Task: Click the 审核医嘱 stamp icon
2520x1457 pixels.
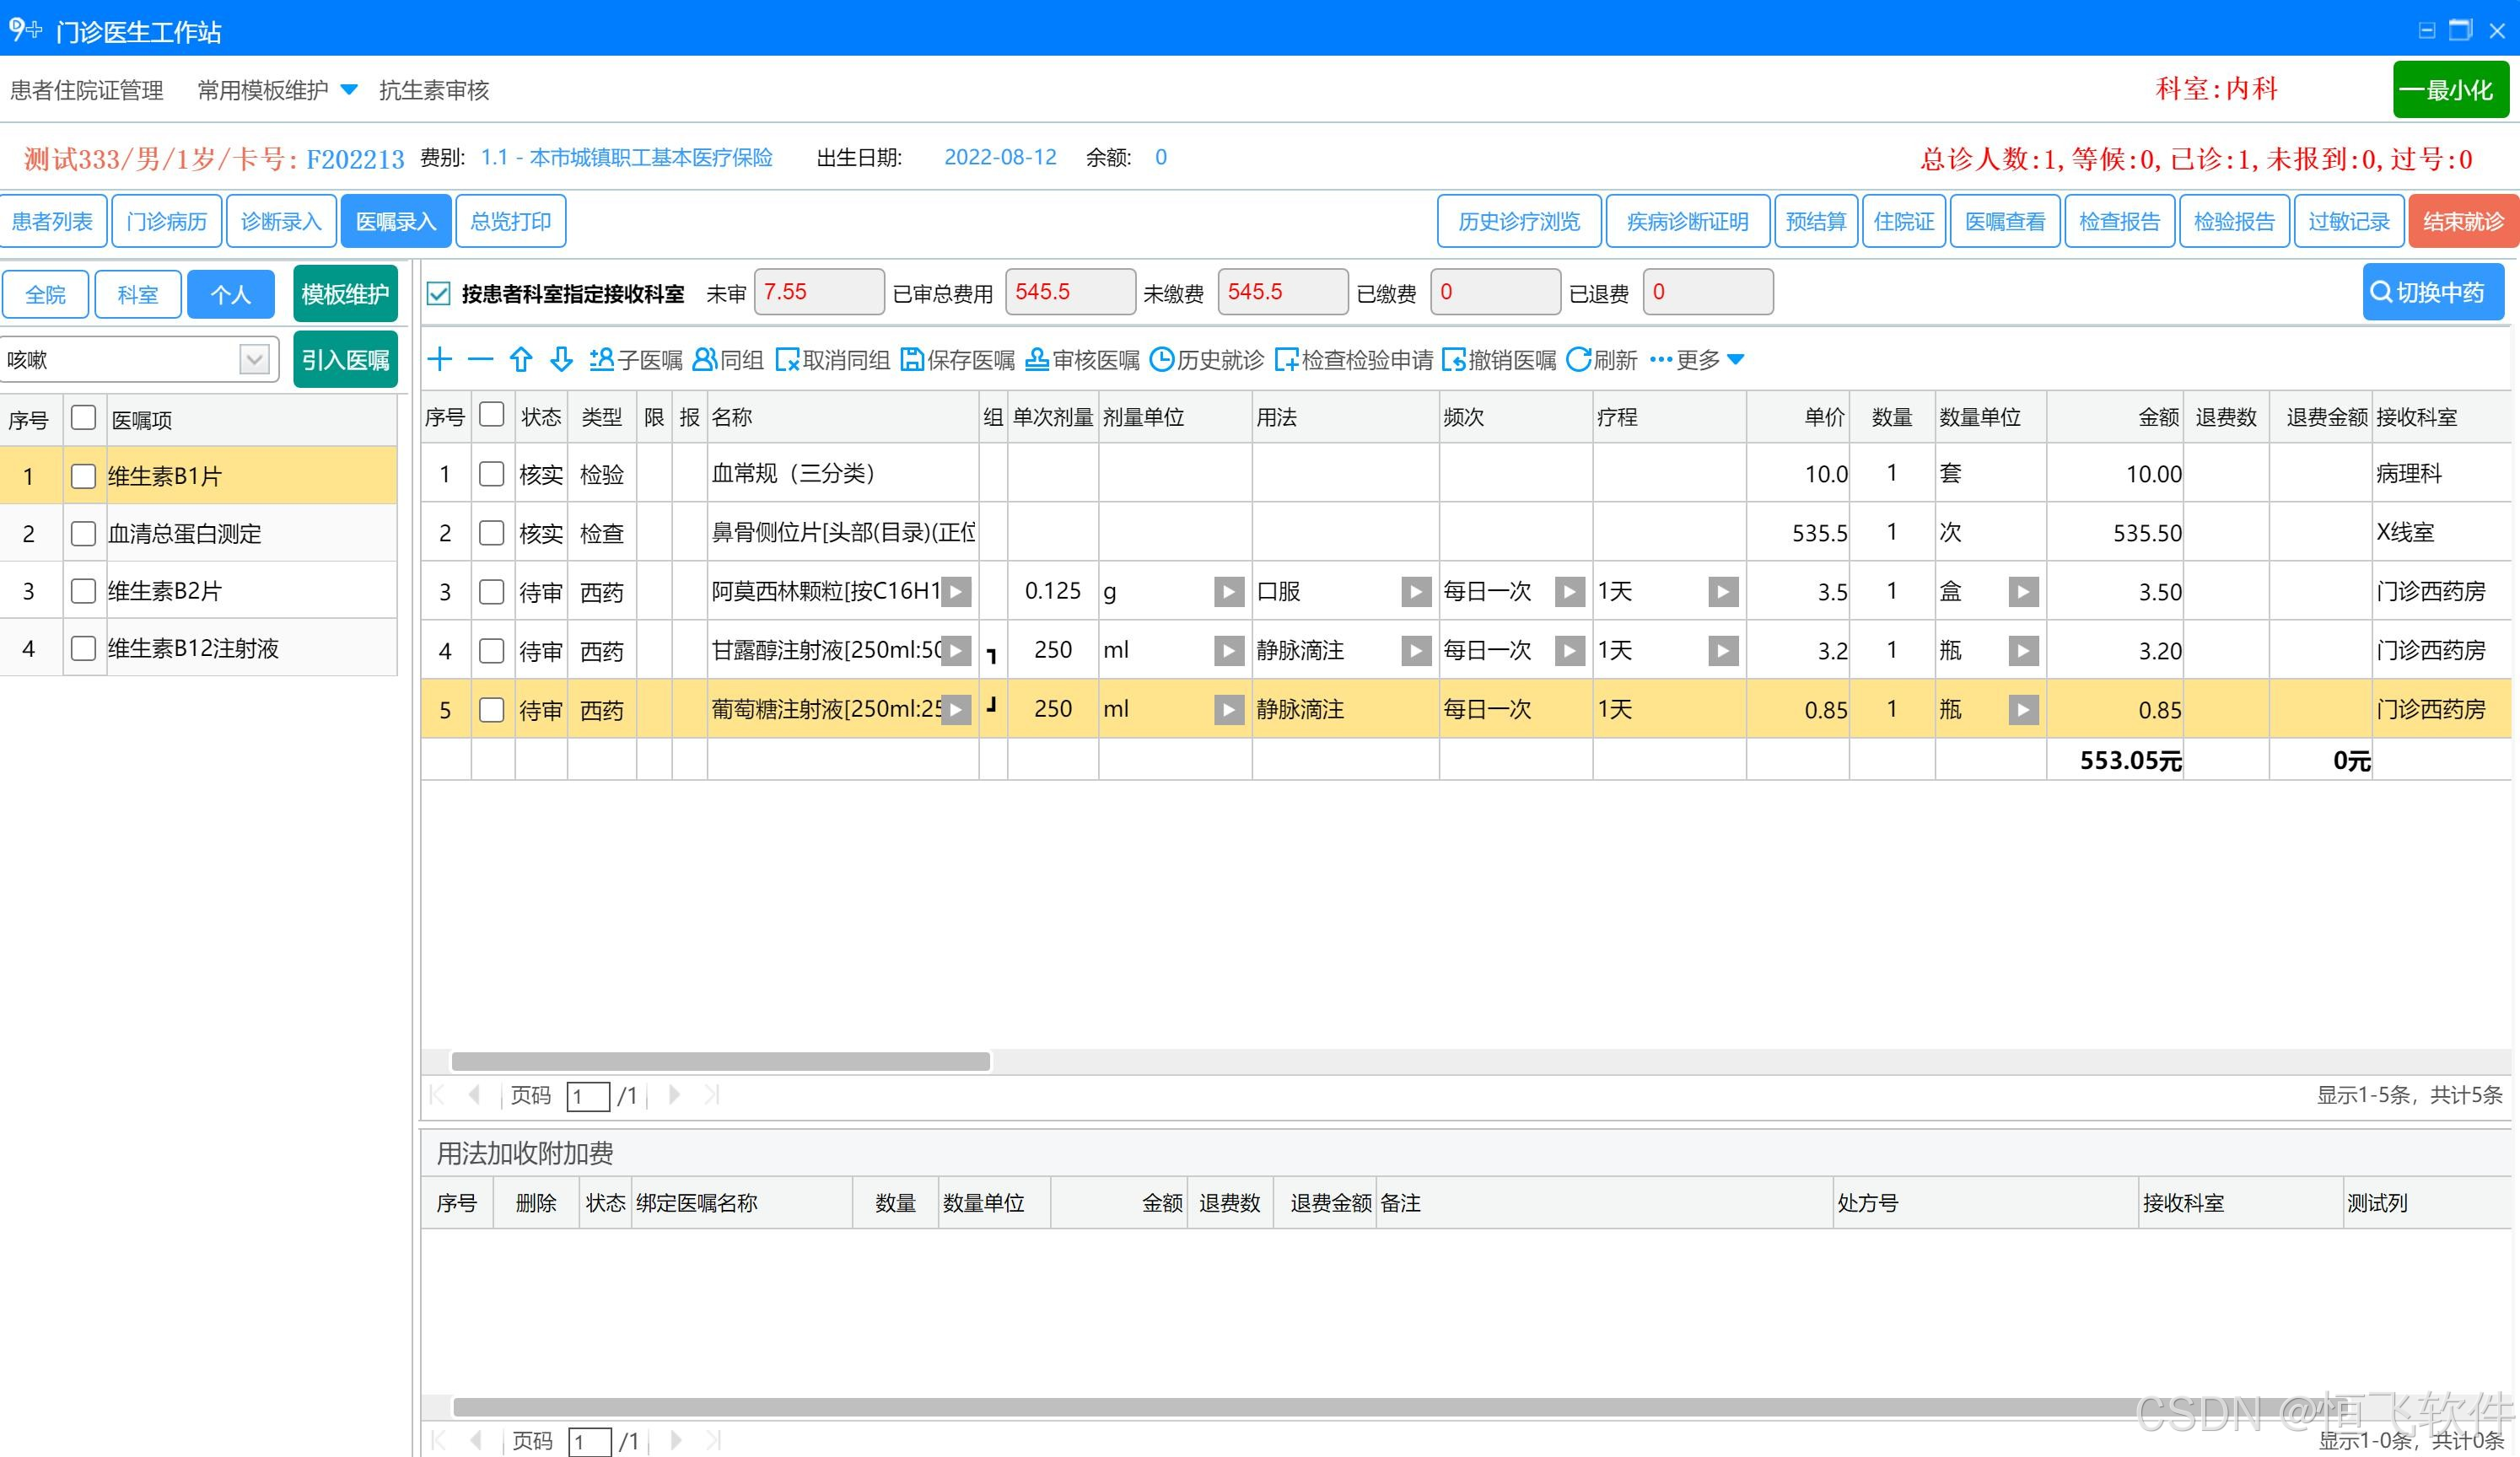Action: (x=1037, y=359)
